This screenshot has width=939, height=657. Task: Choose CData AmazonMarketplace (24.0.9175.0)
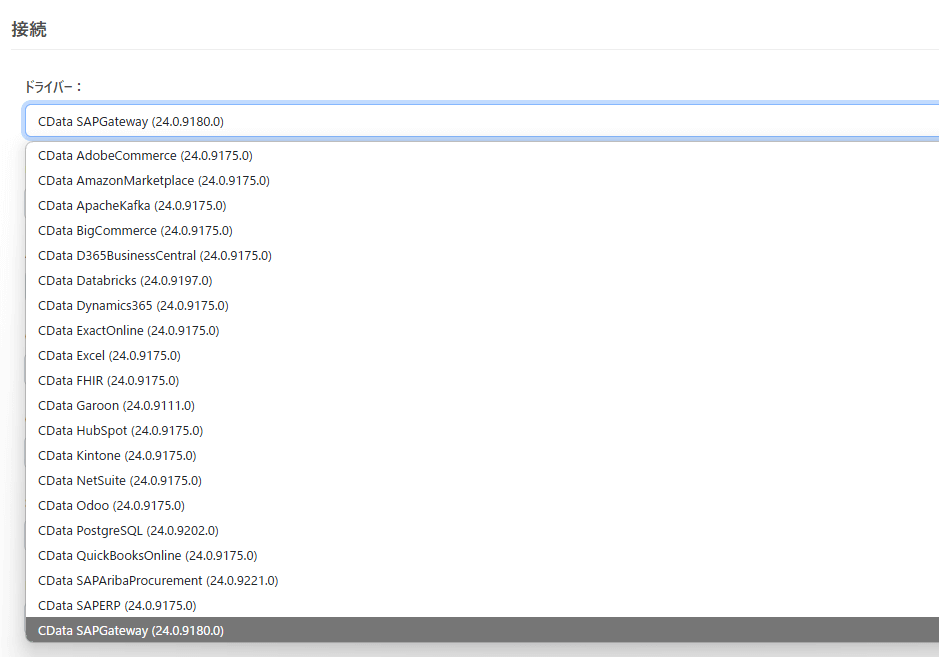click(482, 181)
